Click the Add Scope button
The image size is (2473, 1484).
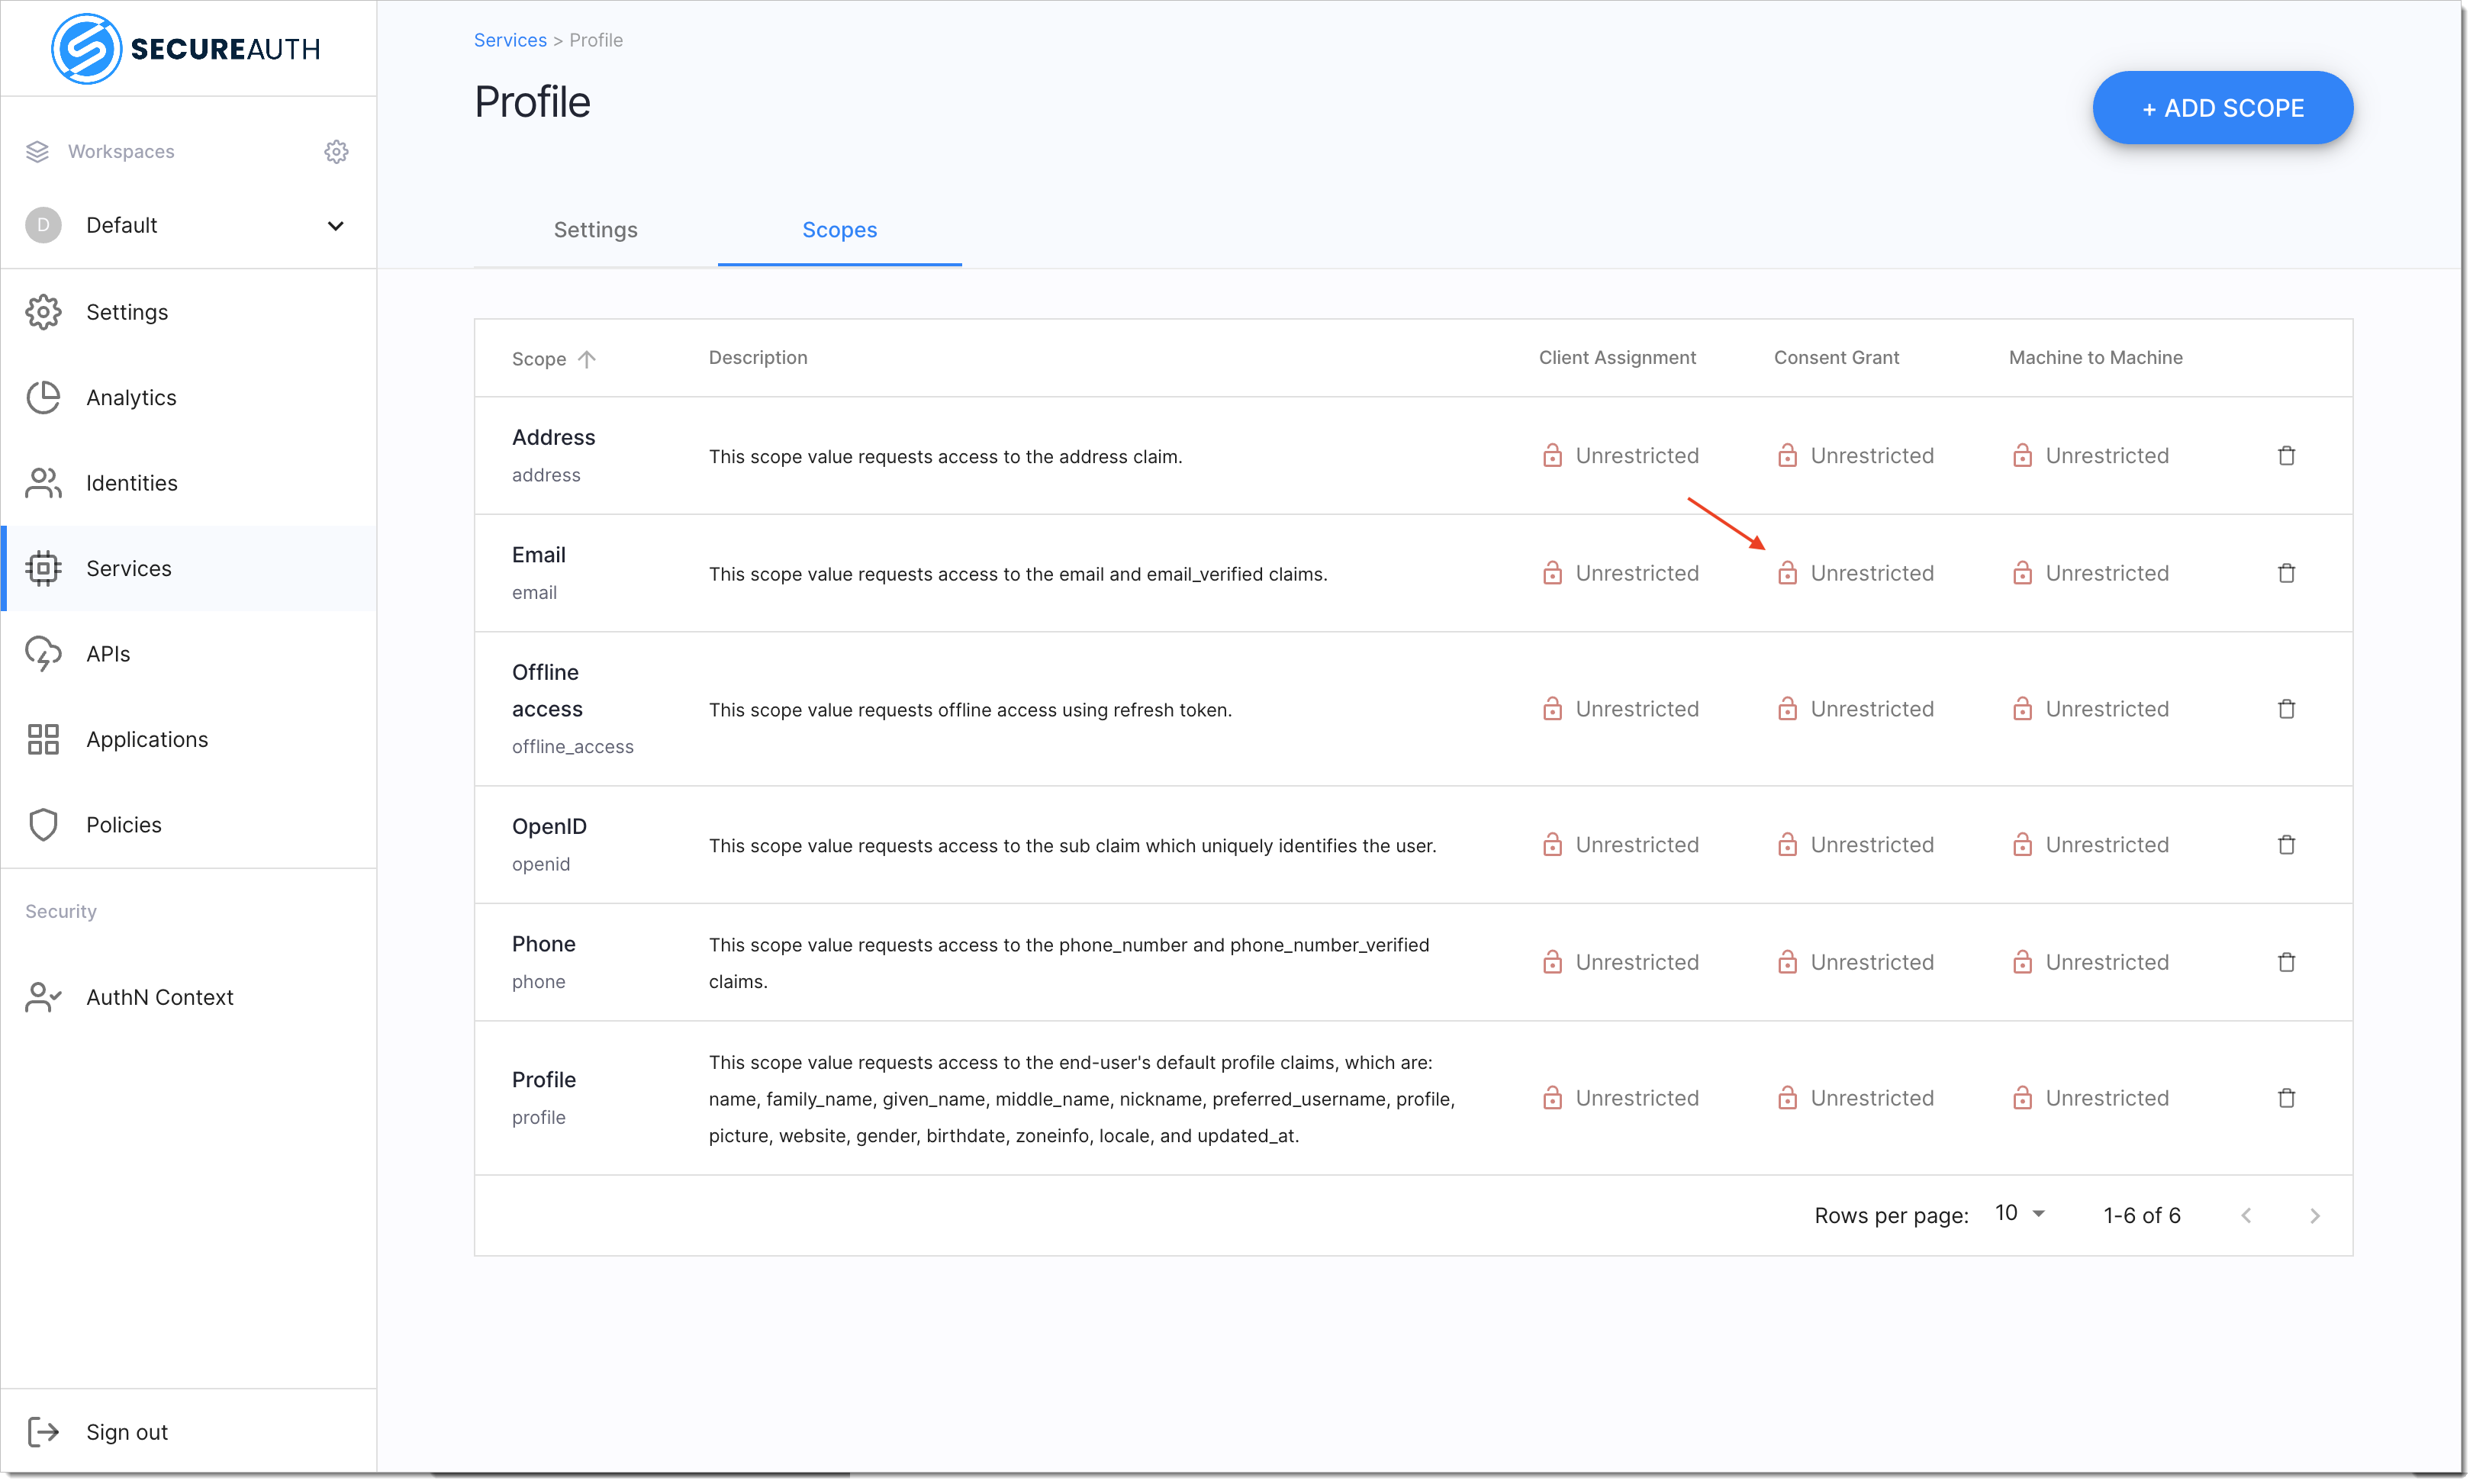pos(2220,108)
